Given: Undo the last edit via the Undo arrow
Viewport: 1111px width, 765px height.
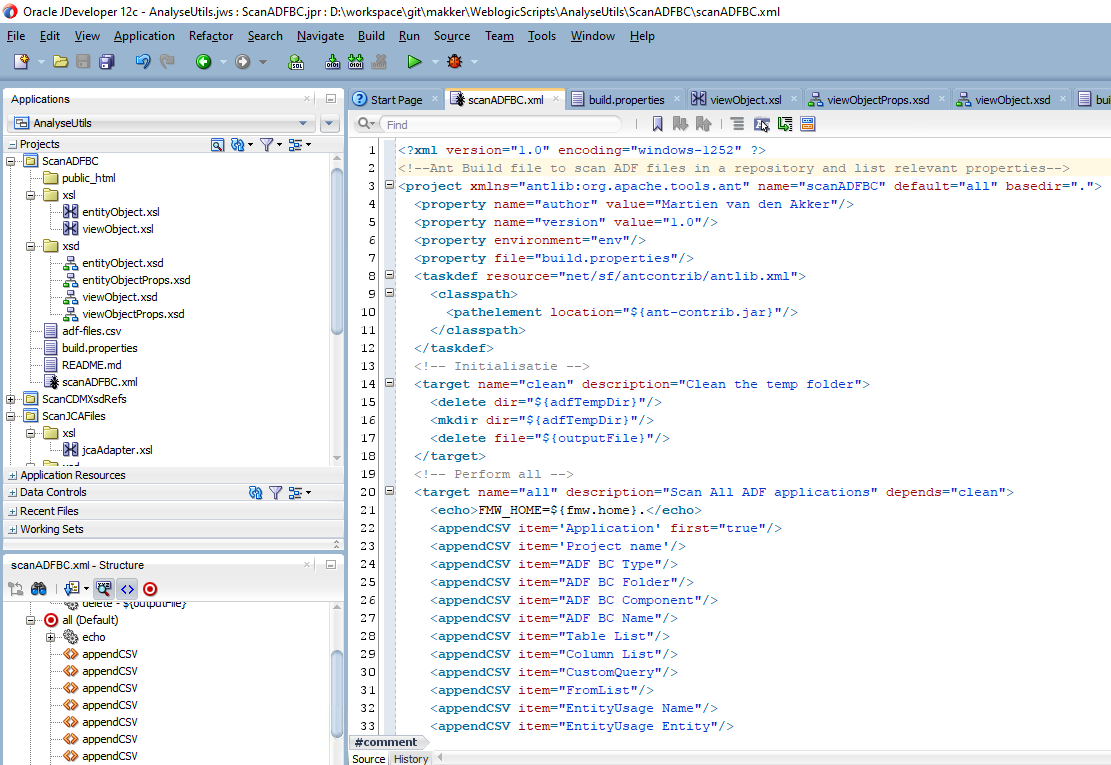Looking at the screenshot, I should coord(140,60).
